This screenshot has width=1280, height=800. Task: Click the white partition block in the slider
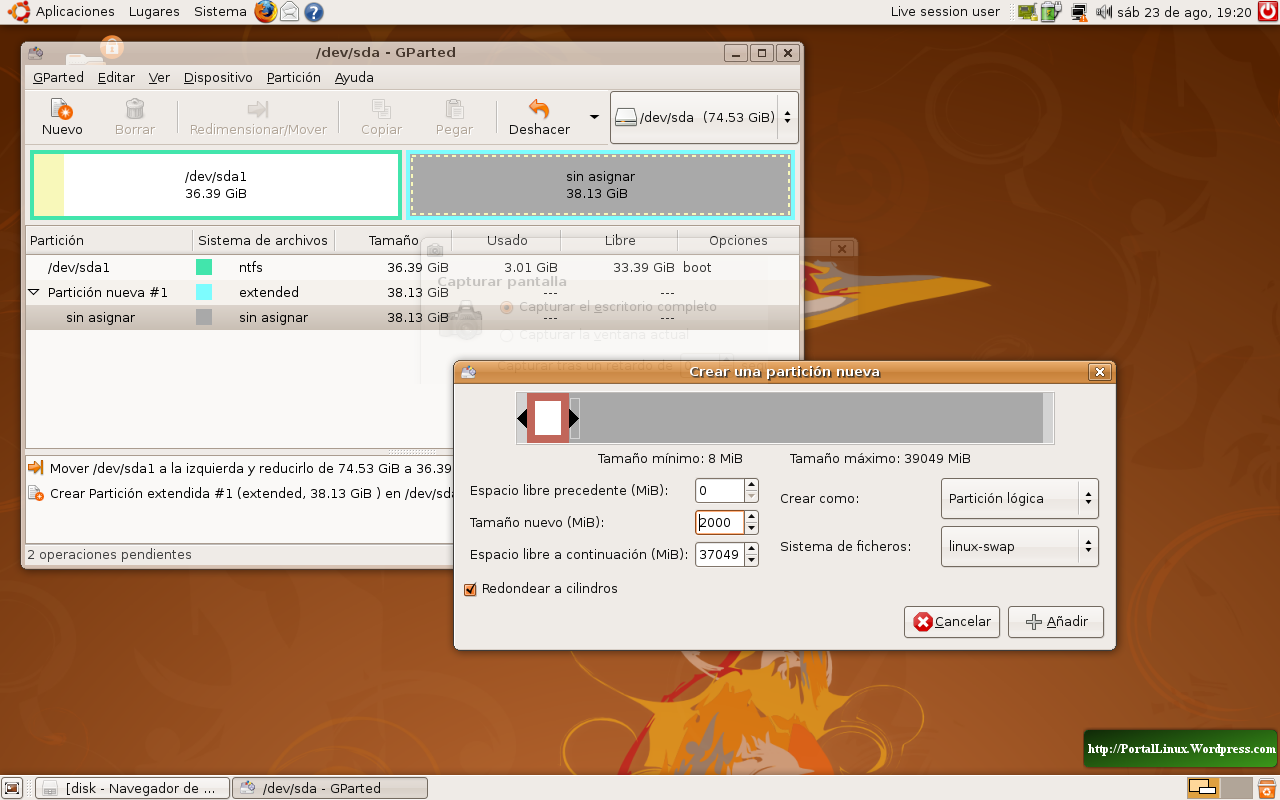(x=548, y=418)
